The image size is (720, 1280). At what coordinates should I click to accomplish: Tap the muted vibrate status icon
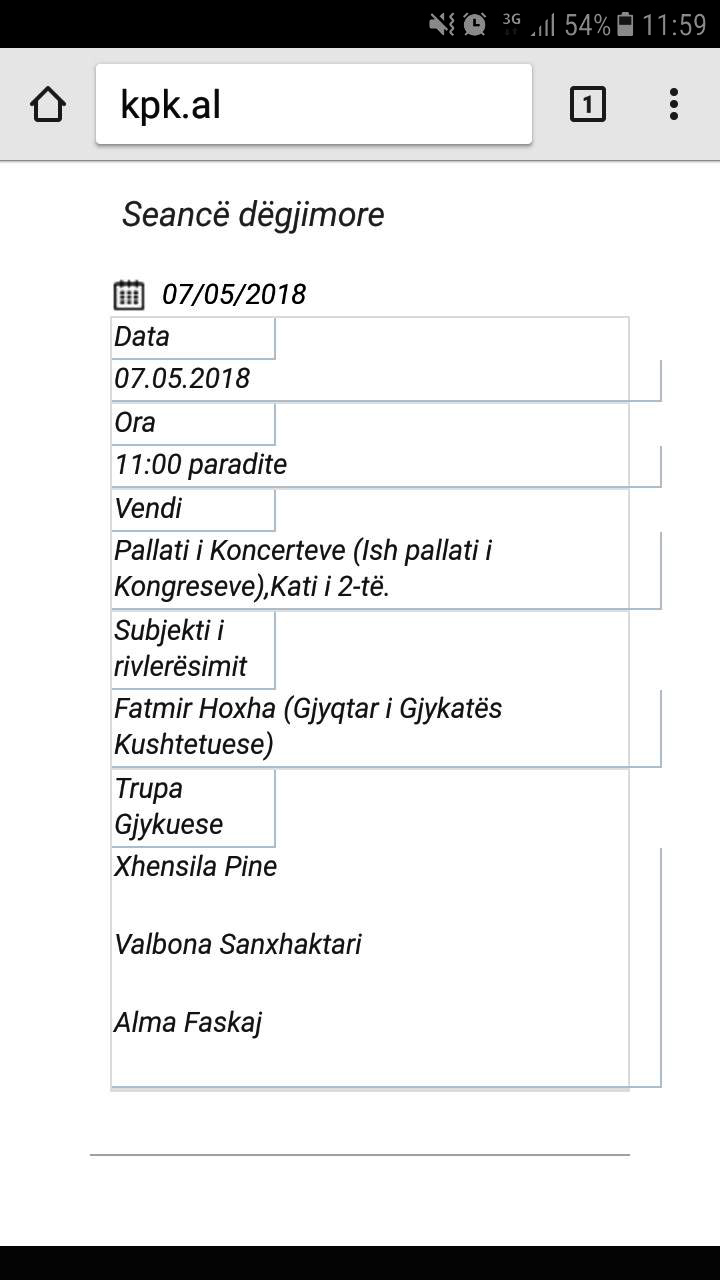click(x=441, y=24)
